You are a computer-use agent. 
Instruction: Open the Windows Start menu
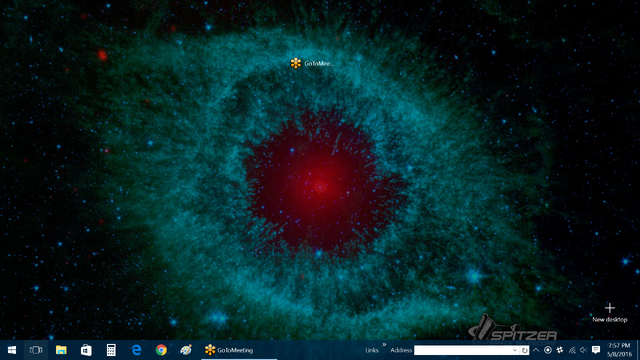point(12,350)
